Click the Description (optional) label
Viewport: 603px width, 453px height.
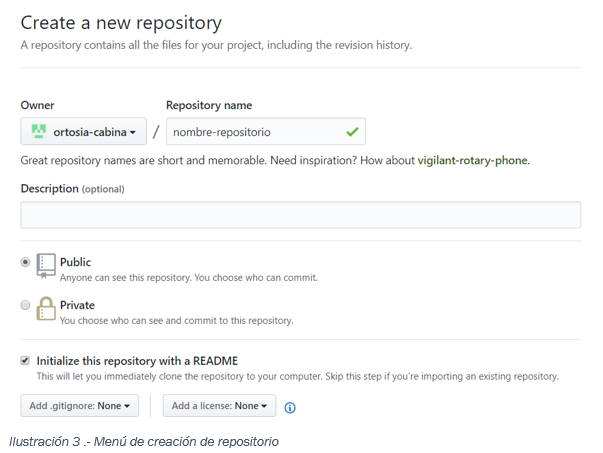click(x=72, y=189)
